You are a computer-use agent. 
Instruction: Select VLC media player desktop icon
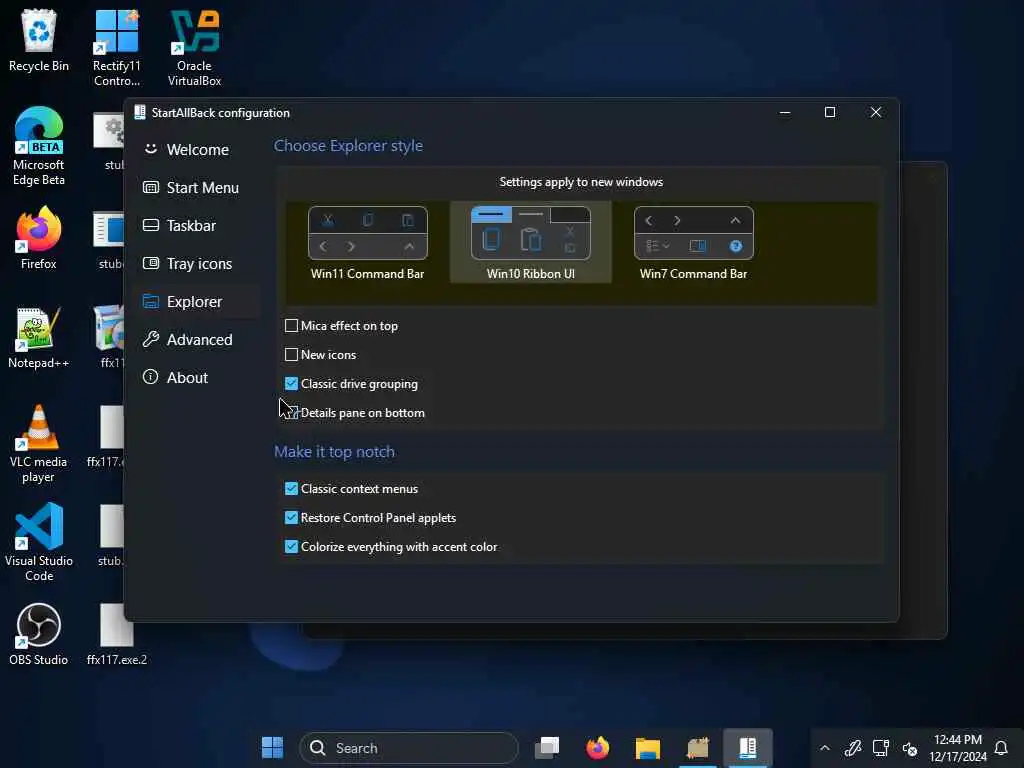39,444
